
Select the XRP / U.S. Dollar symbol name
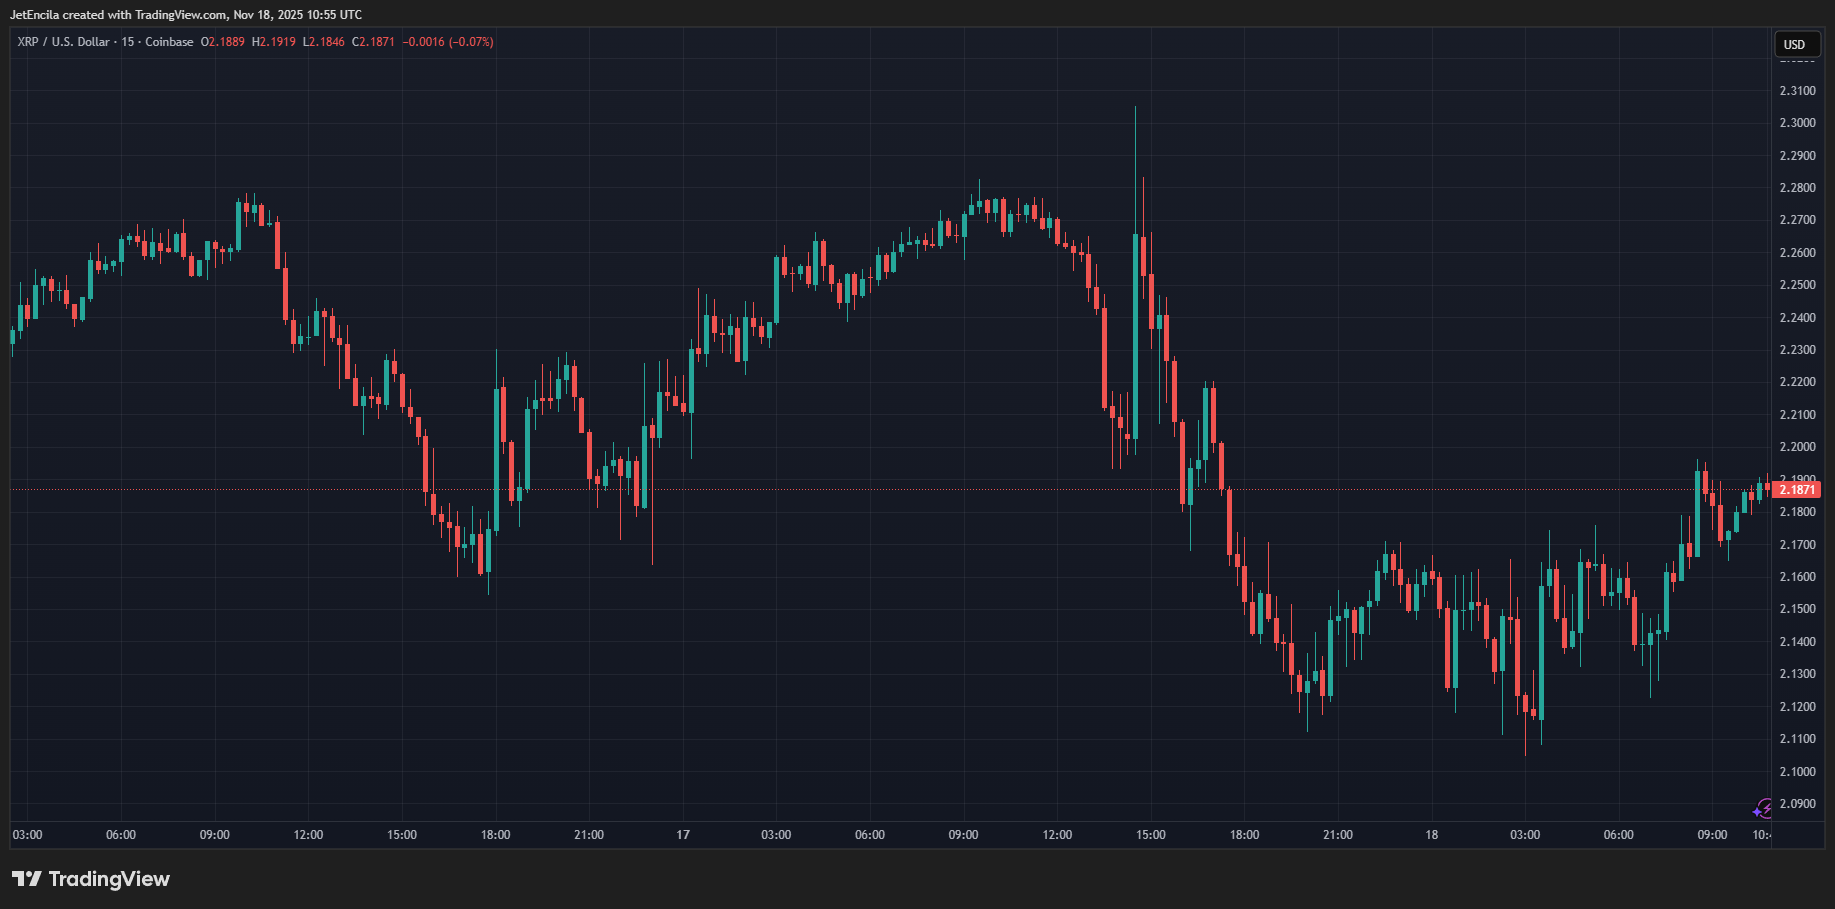(65, 42)
